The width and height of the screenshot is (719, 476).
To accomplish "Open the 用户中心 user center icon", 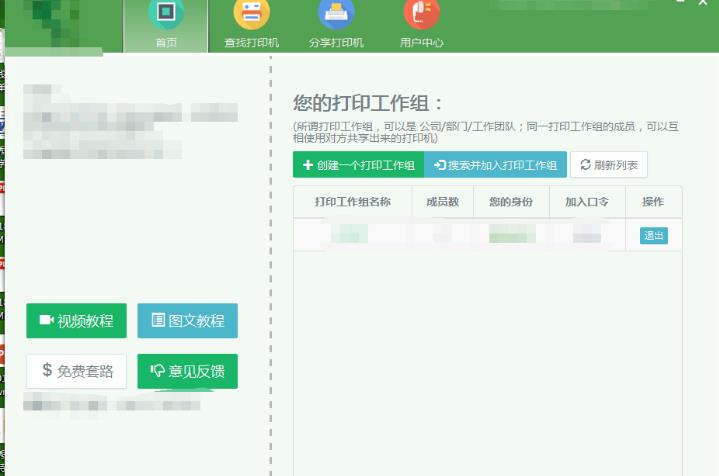I will (x=421, y=14).
